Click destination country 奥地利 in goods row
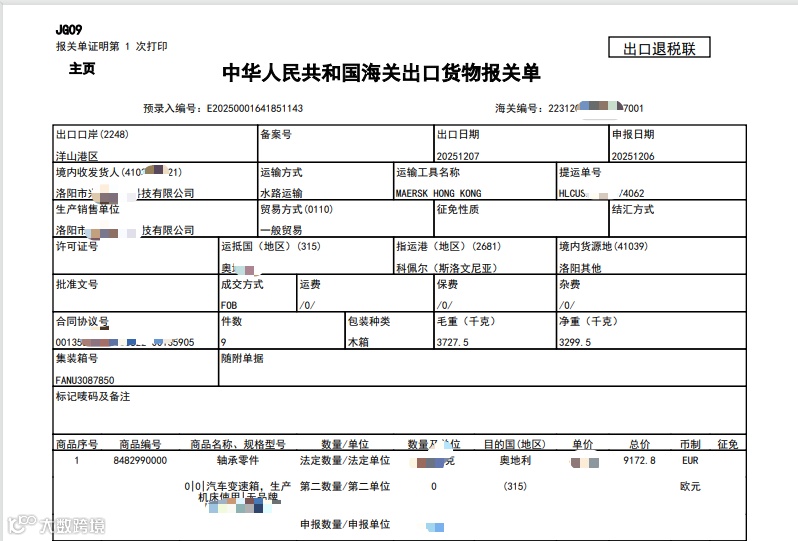The image size is (798, 541). point(515,461)
